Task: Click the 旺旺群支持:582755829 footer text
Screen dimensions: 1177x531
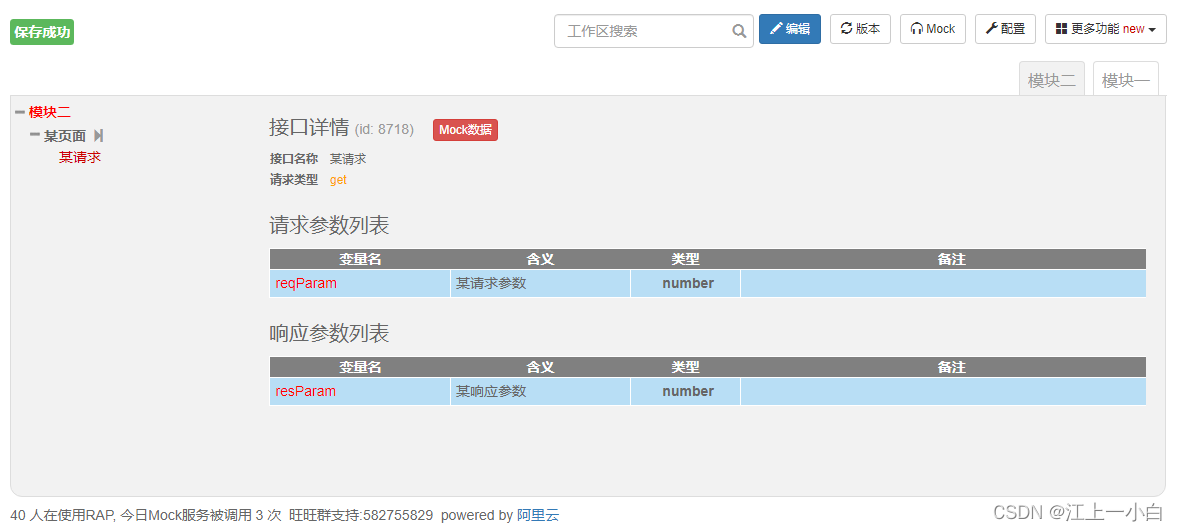Action: click(x=361, y=515)
